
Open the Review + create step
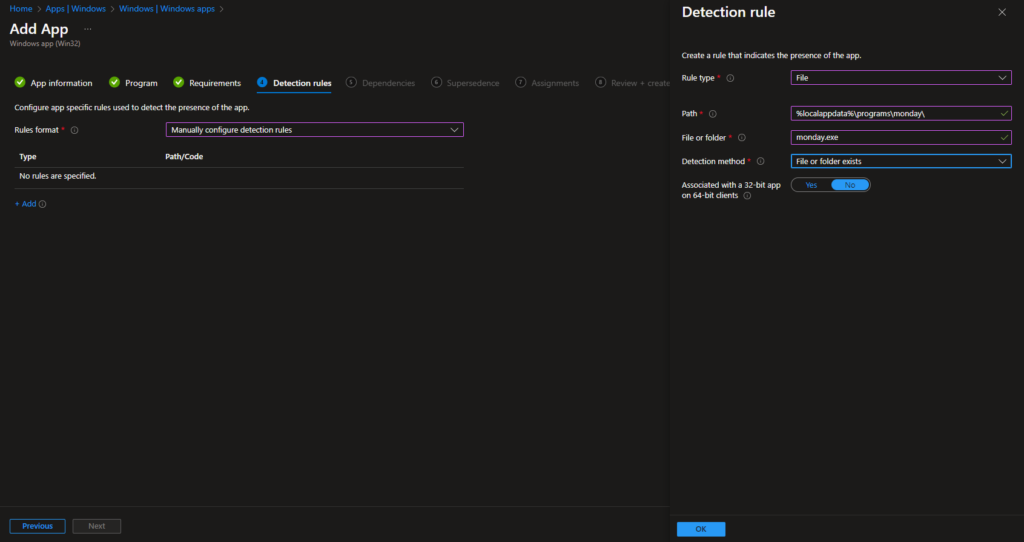640,83
